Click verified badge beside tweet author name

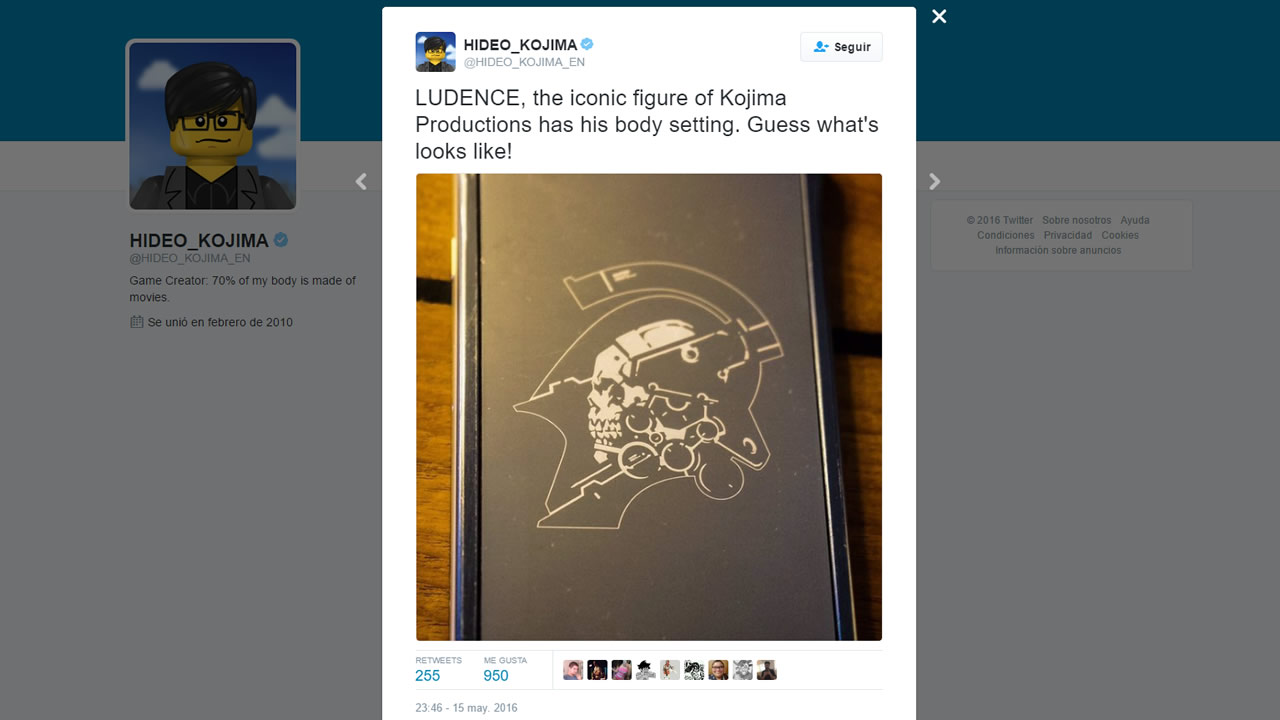[588, 44]
